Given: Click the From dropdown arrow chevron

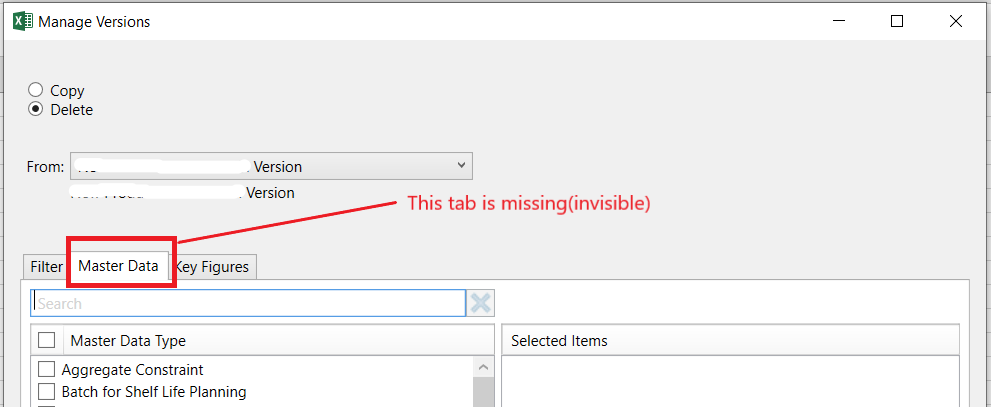Looking at the screenshot, I should coord(462,165).
